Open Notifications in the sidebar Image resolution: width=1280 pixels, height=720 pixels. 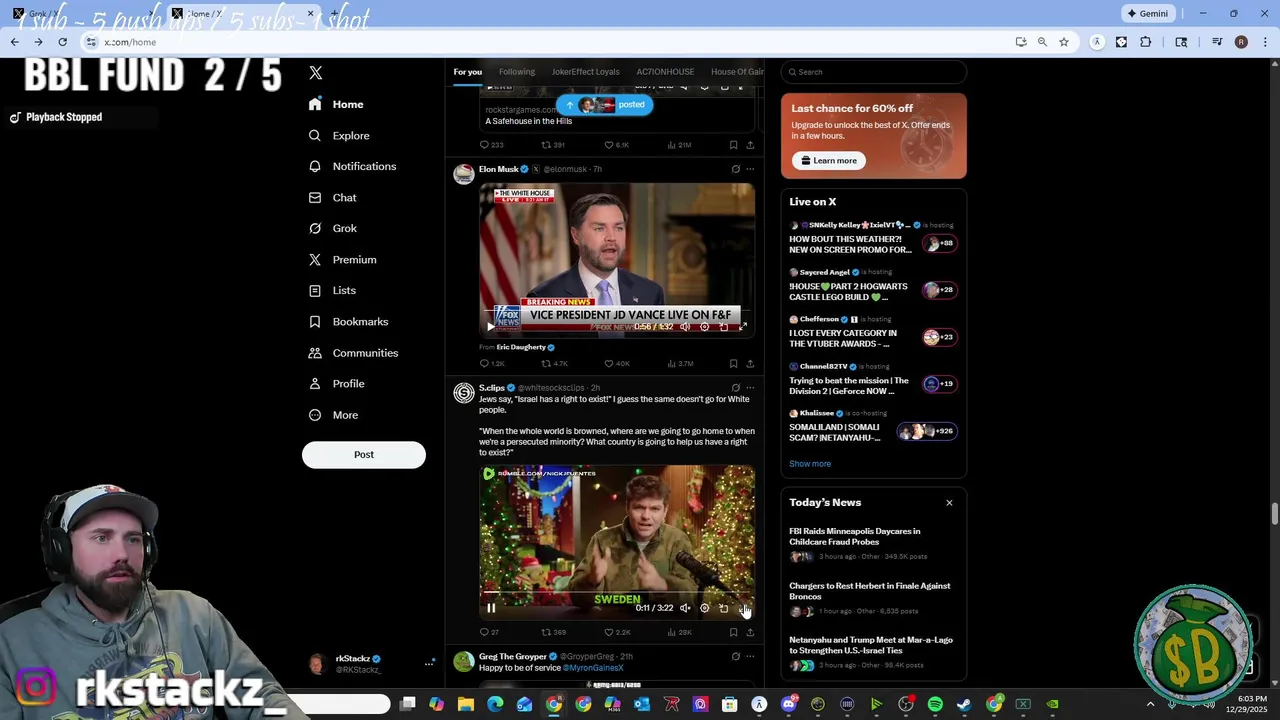click(x=352, y=166)
